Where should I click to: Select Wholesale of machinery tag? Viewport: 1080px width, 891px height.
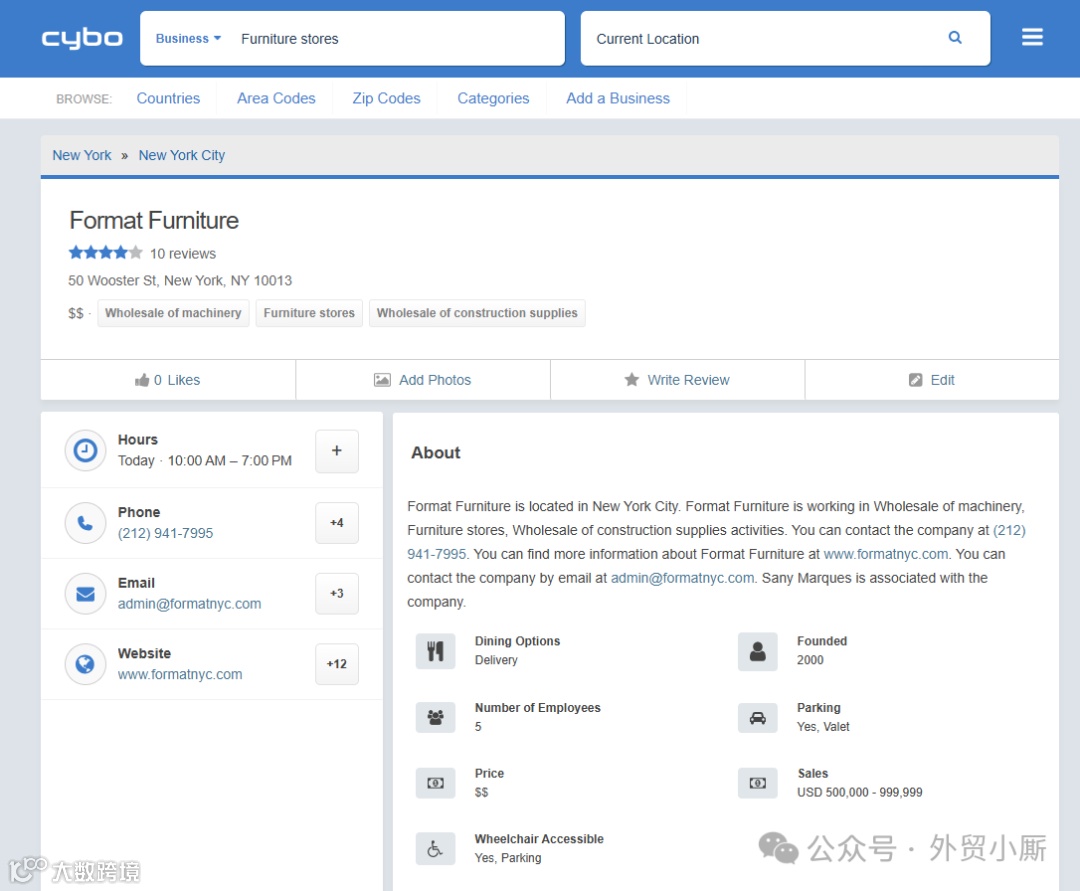tap(173, 313)
